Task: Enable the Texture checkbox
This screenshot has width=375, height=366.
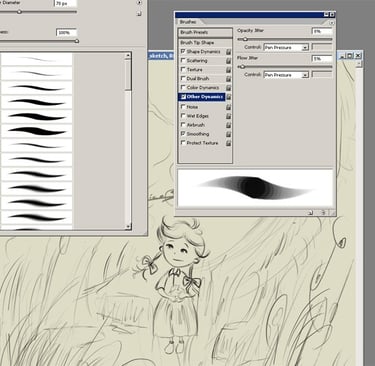Action: 183,69
